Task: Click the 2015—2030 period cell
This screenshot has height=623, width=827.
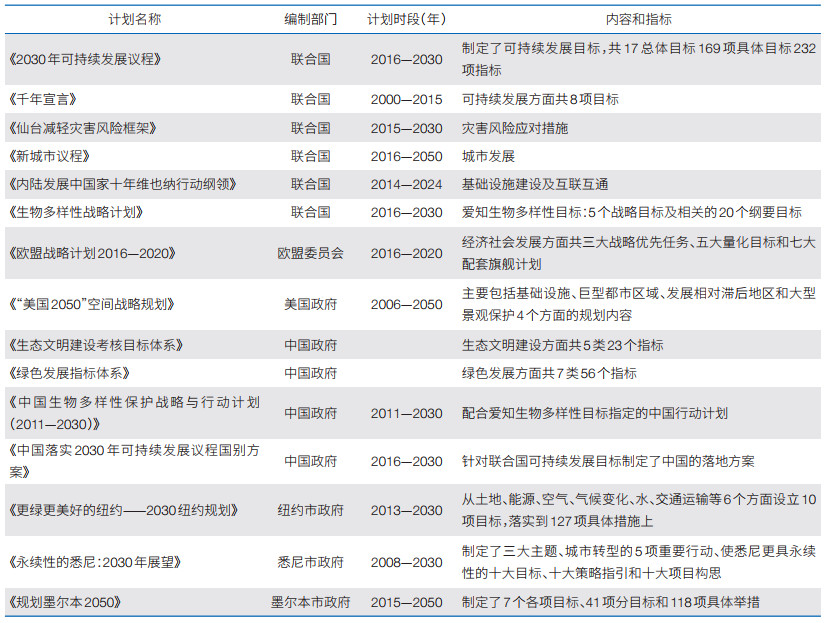Action: [x=407, y=128]
